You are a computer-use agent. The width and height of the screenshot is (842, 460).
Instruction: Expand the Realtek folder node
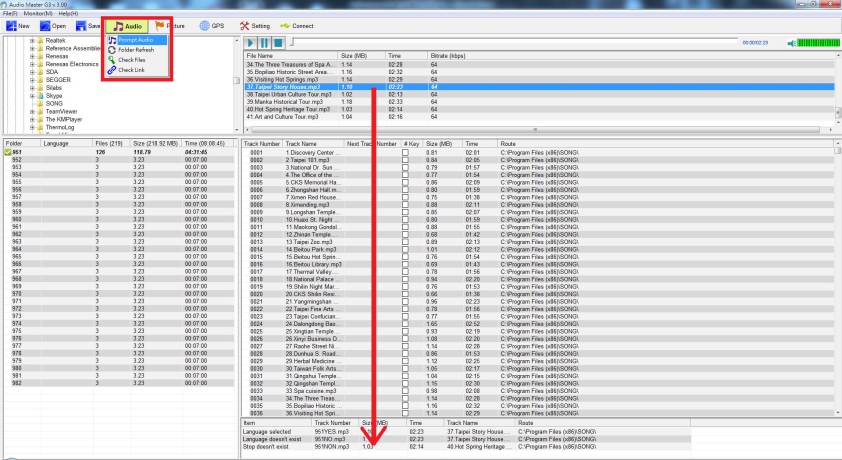tap(32, 40)
